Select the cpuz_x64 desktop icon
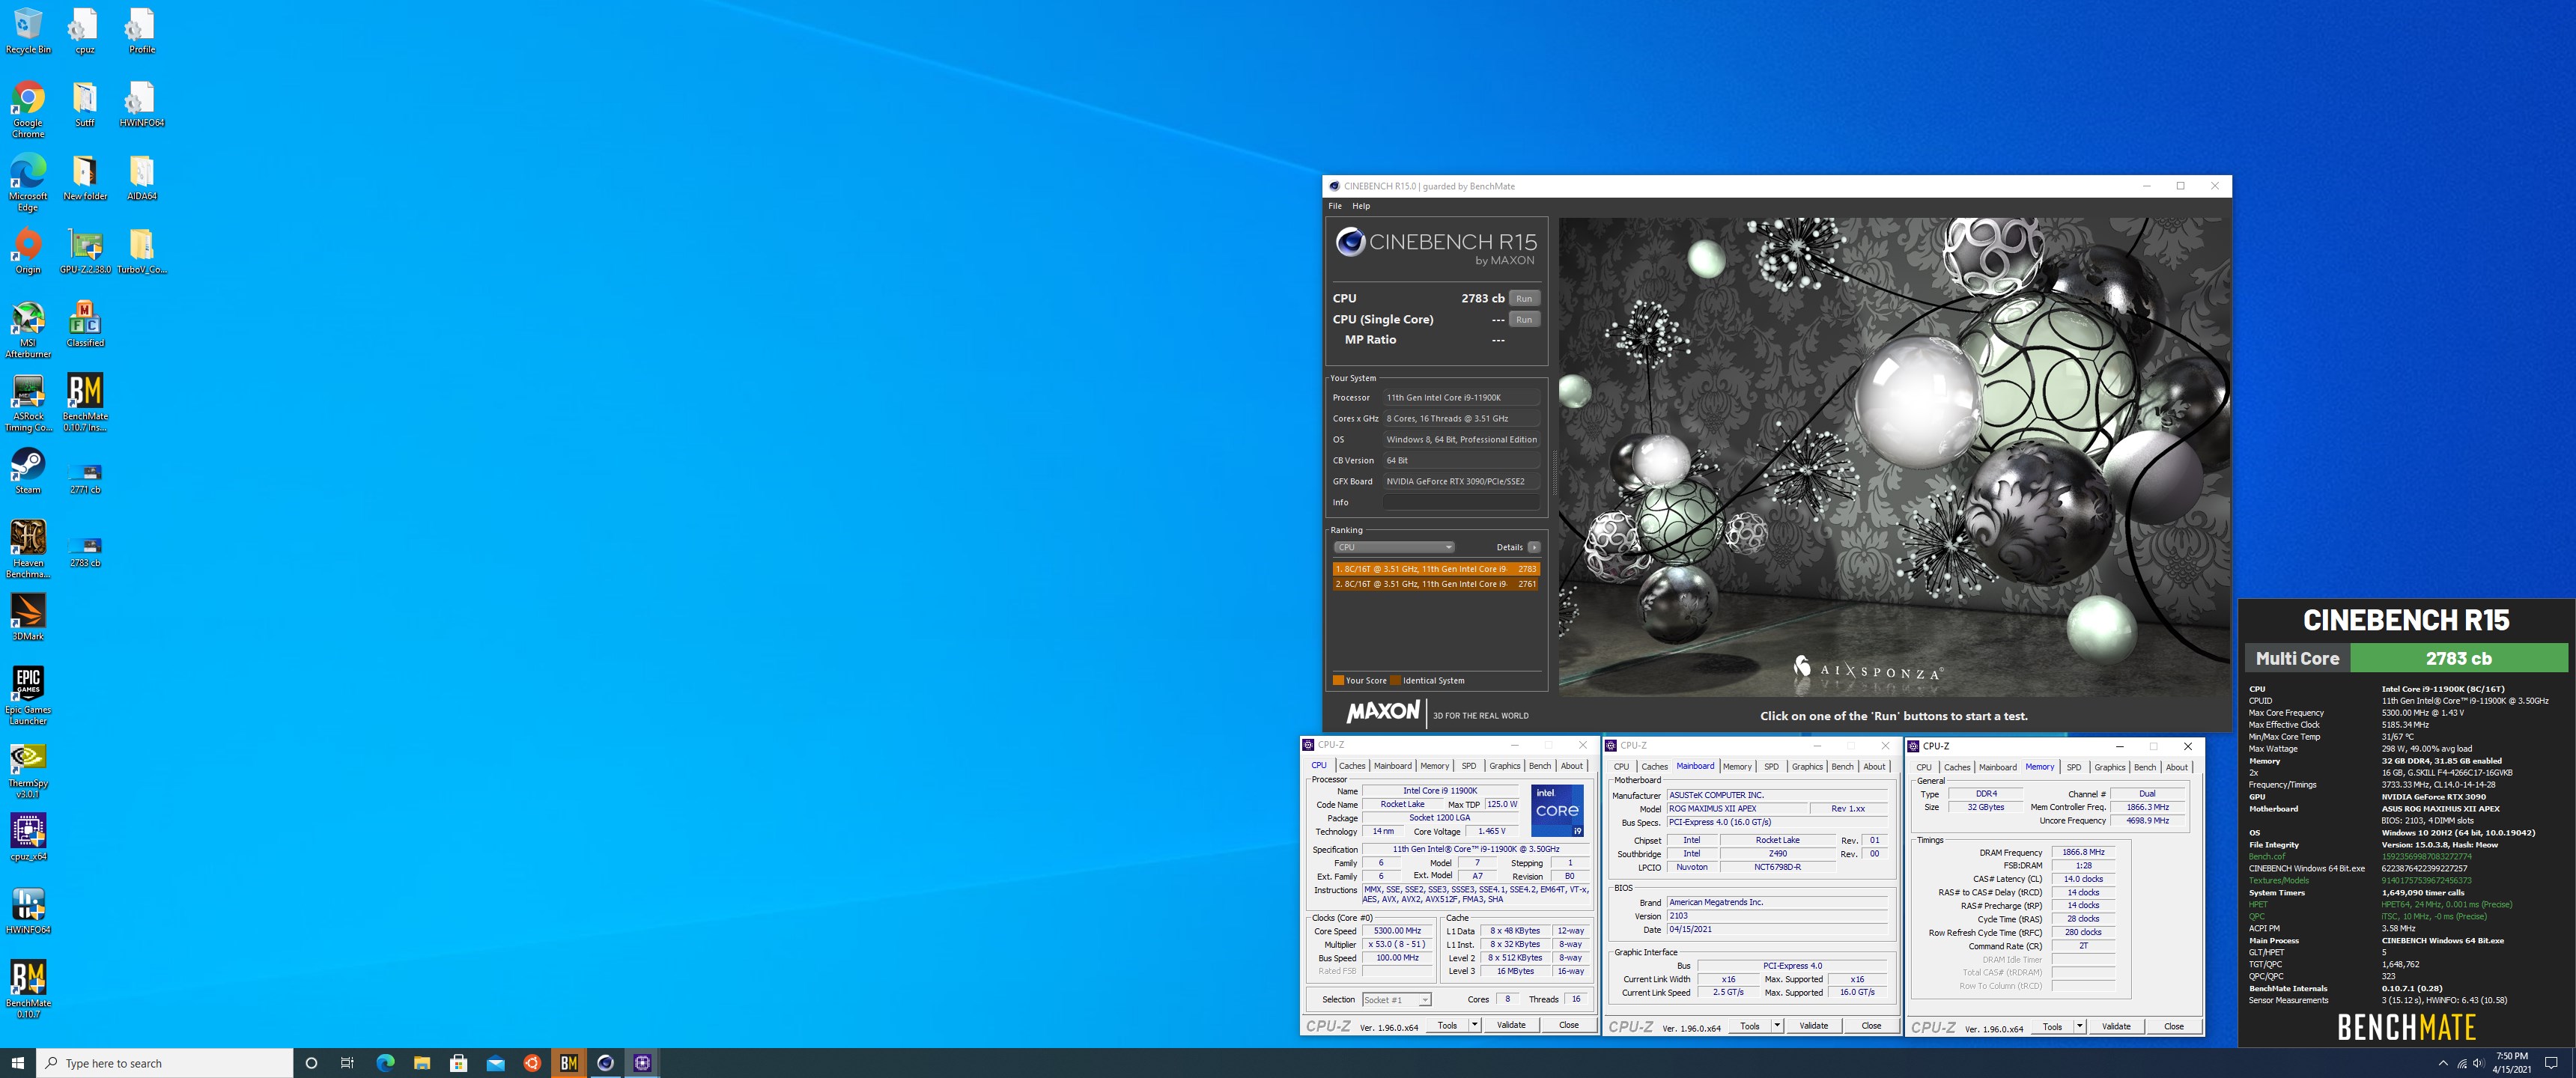This screenshot has height=1078, width=2576. point(28,838)
